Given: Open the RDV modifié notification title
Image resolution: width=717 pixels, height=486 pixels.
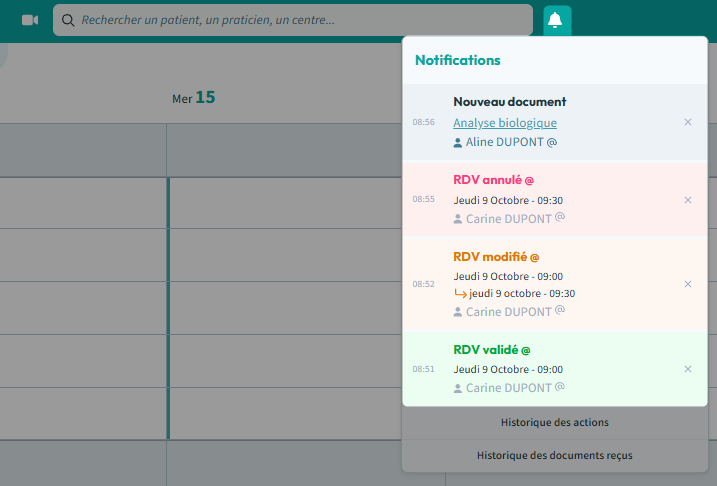Looking at the screenshot, I should 489,257.
